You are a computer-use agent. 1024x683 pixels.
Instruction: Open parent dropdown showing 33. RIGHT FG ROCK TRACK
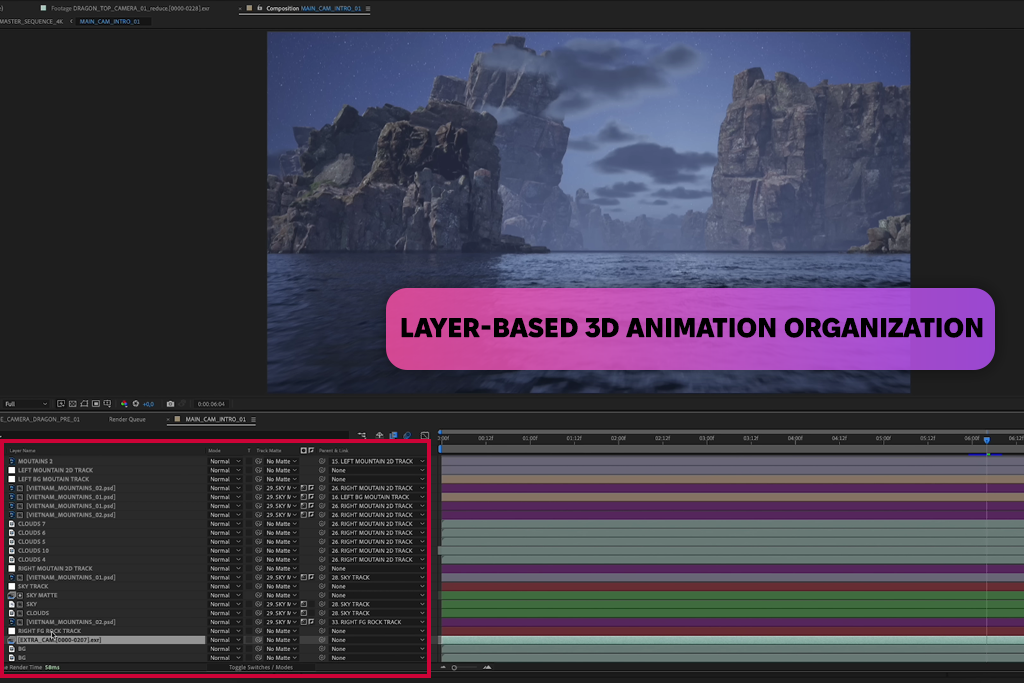[377, 622]
